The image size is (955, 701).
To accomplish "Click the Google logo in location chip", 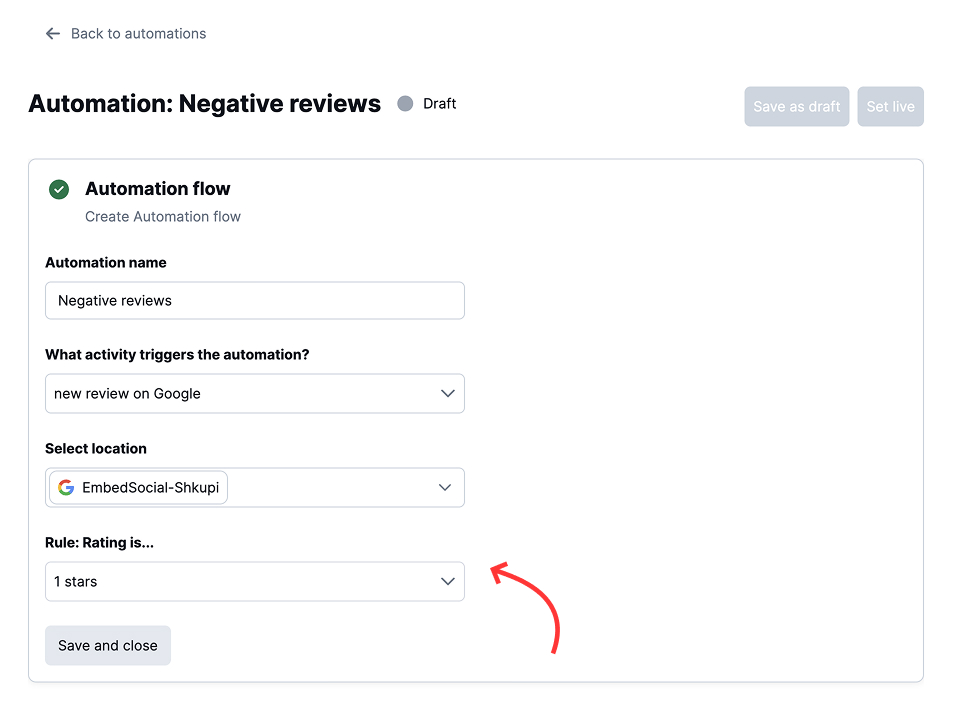I will pyautogui.click(x=66, y=488).
